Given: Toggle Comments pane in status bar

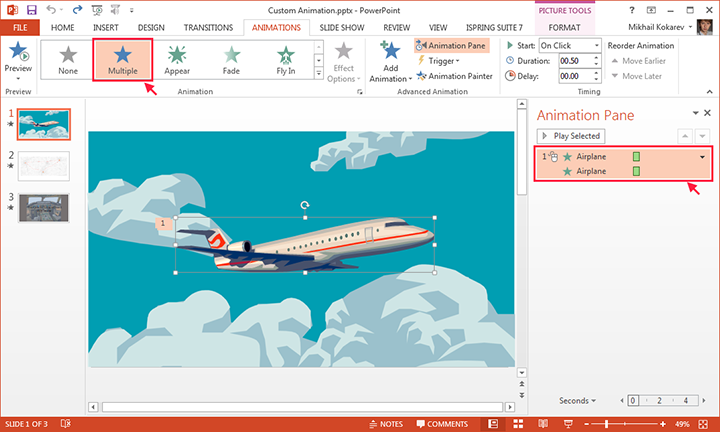Looking at the screenshot, I should pyautogui.click(x=442, y=424).
